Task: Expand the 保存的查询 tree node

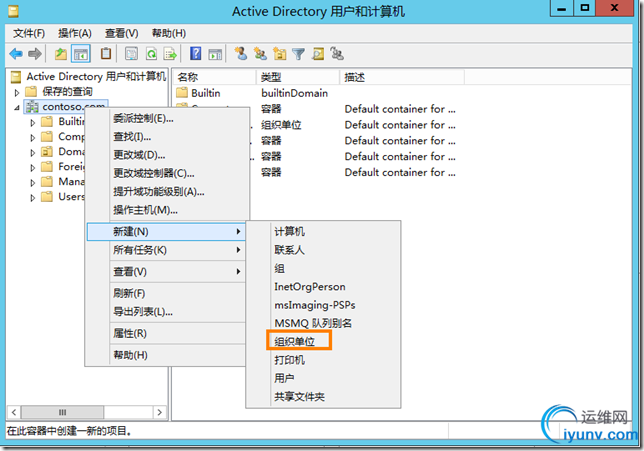Action: point(17,92)
